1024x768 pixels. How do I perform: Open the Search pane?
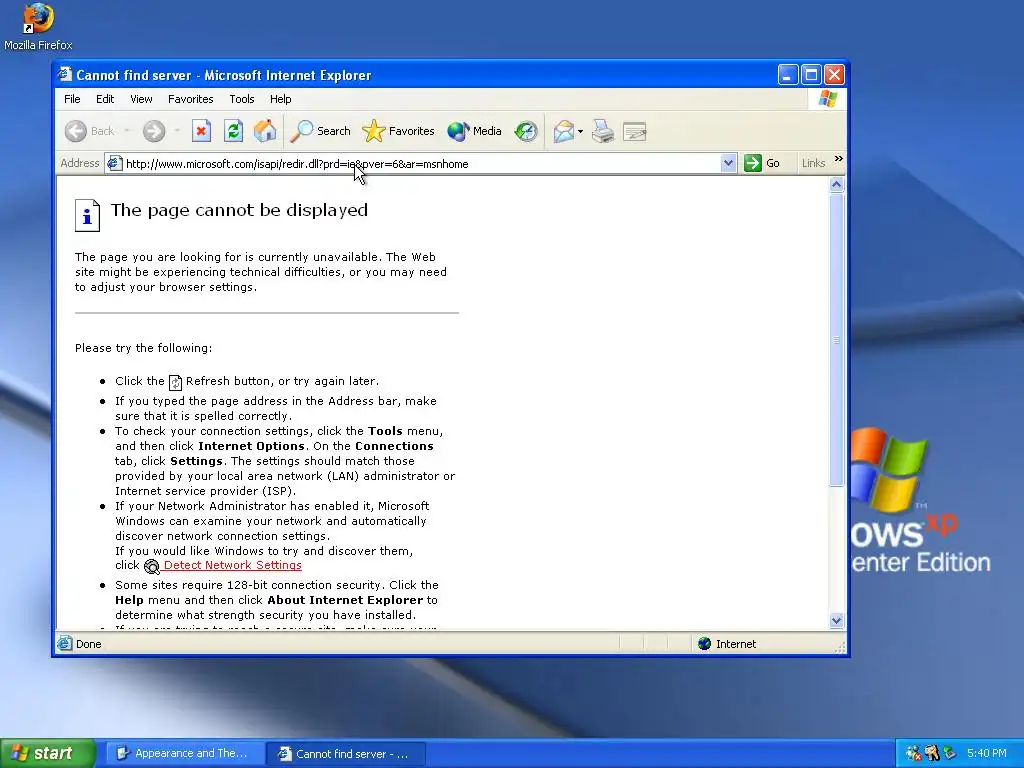(321, 131)
